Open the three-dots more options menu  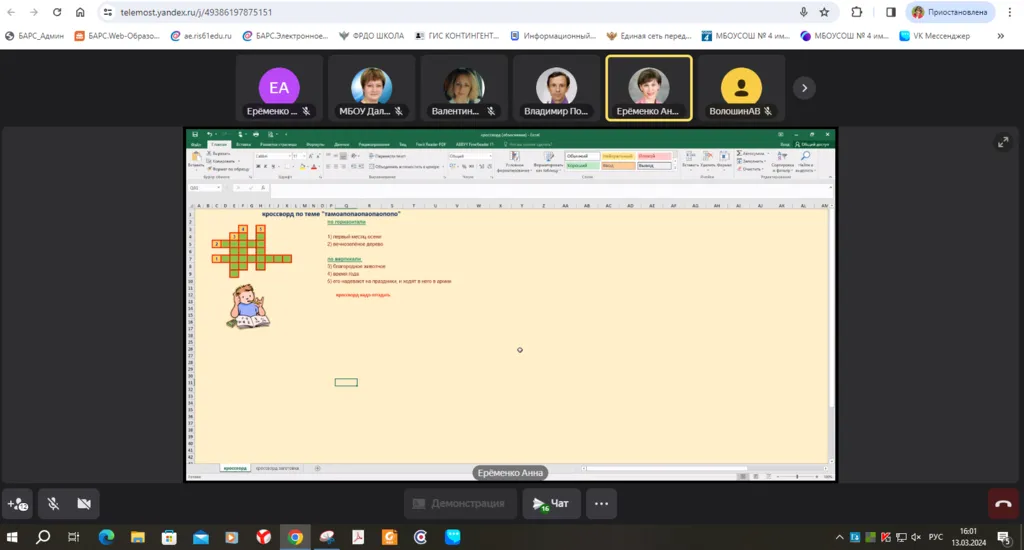tap(601, 504)
